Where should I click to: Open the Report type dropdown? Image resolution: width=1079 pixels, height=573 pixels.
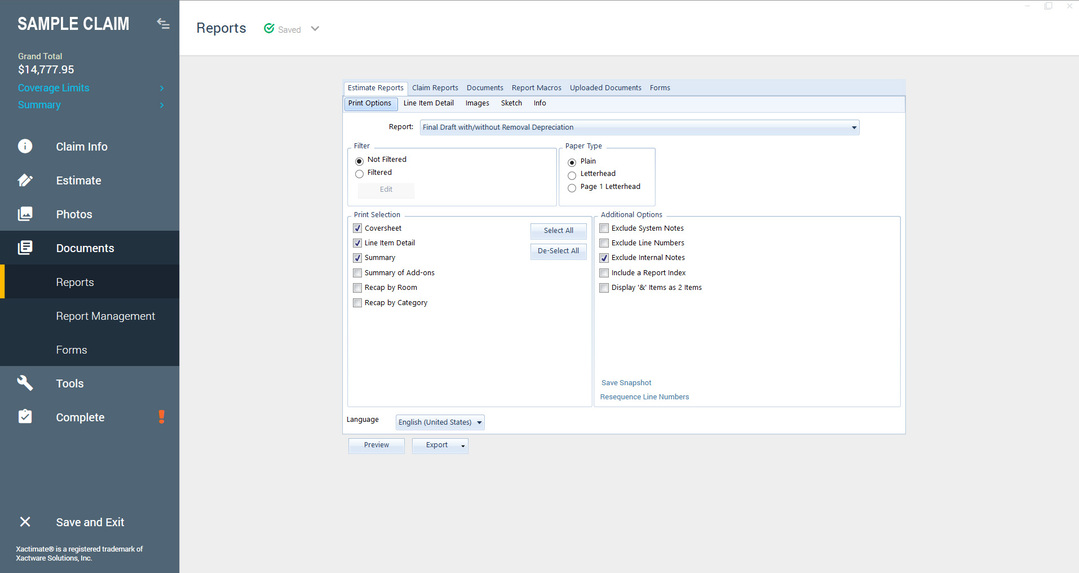pyautogui.click(x=854, y=128)
